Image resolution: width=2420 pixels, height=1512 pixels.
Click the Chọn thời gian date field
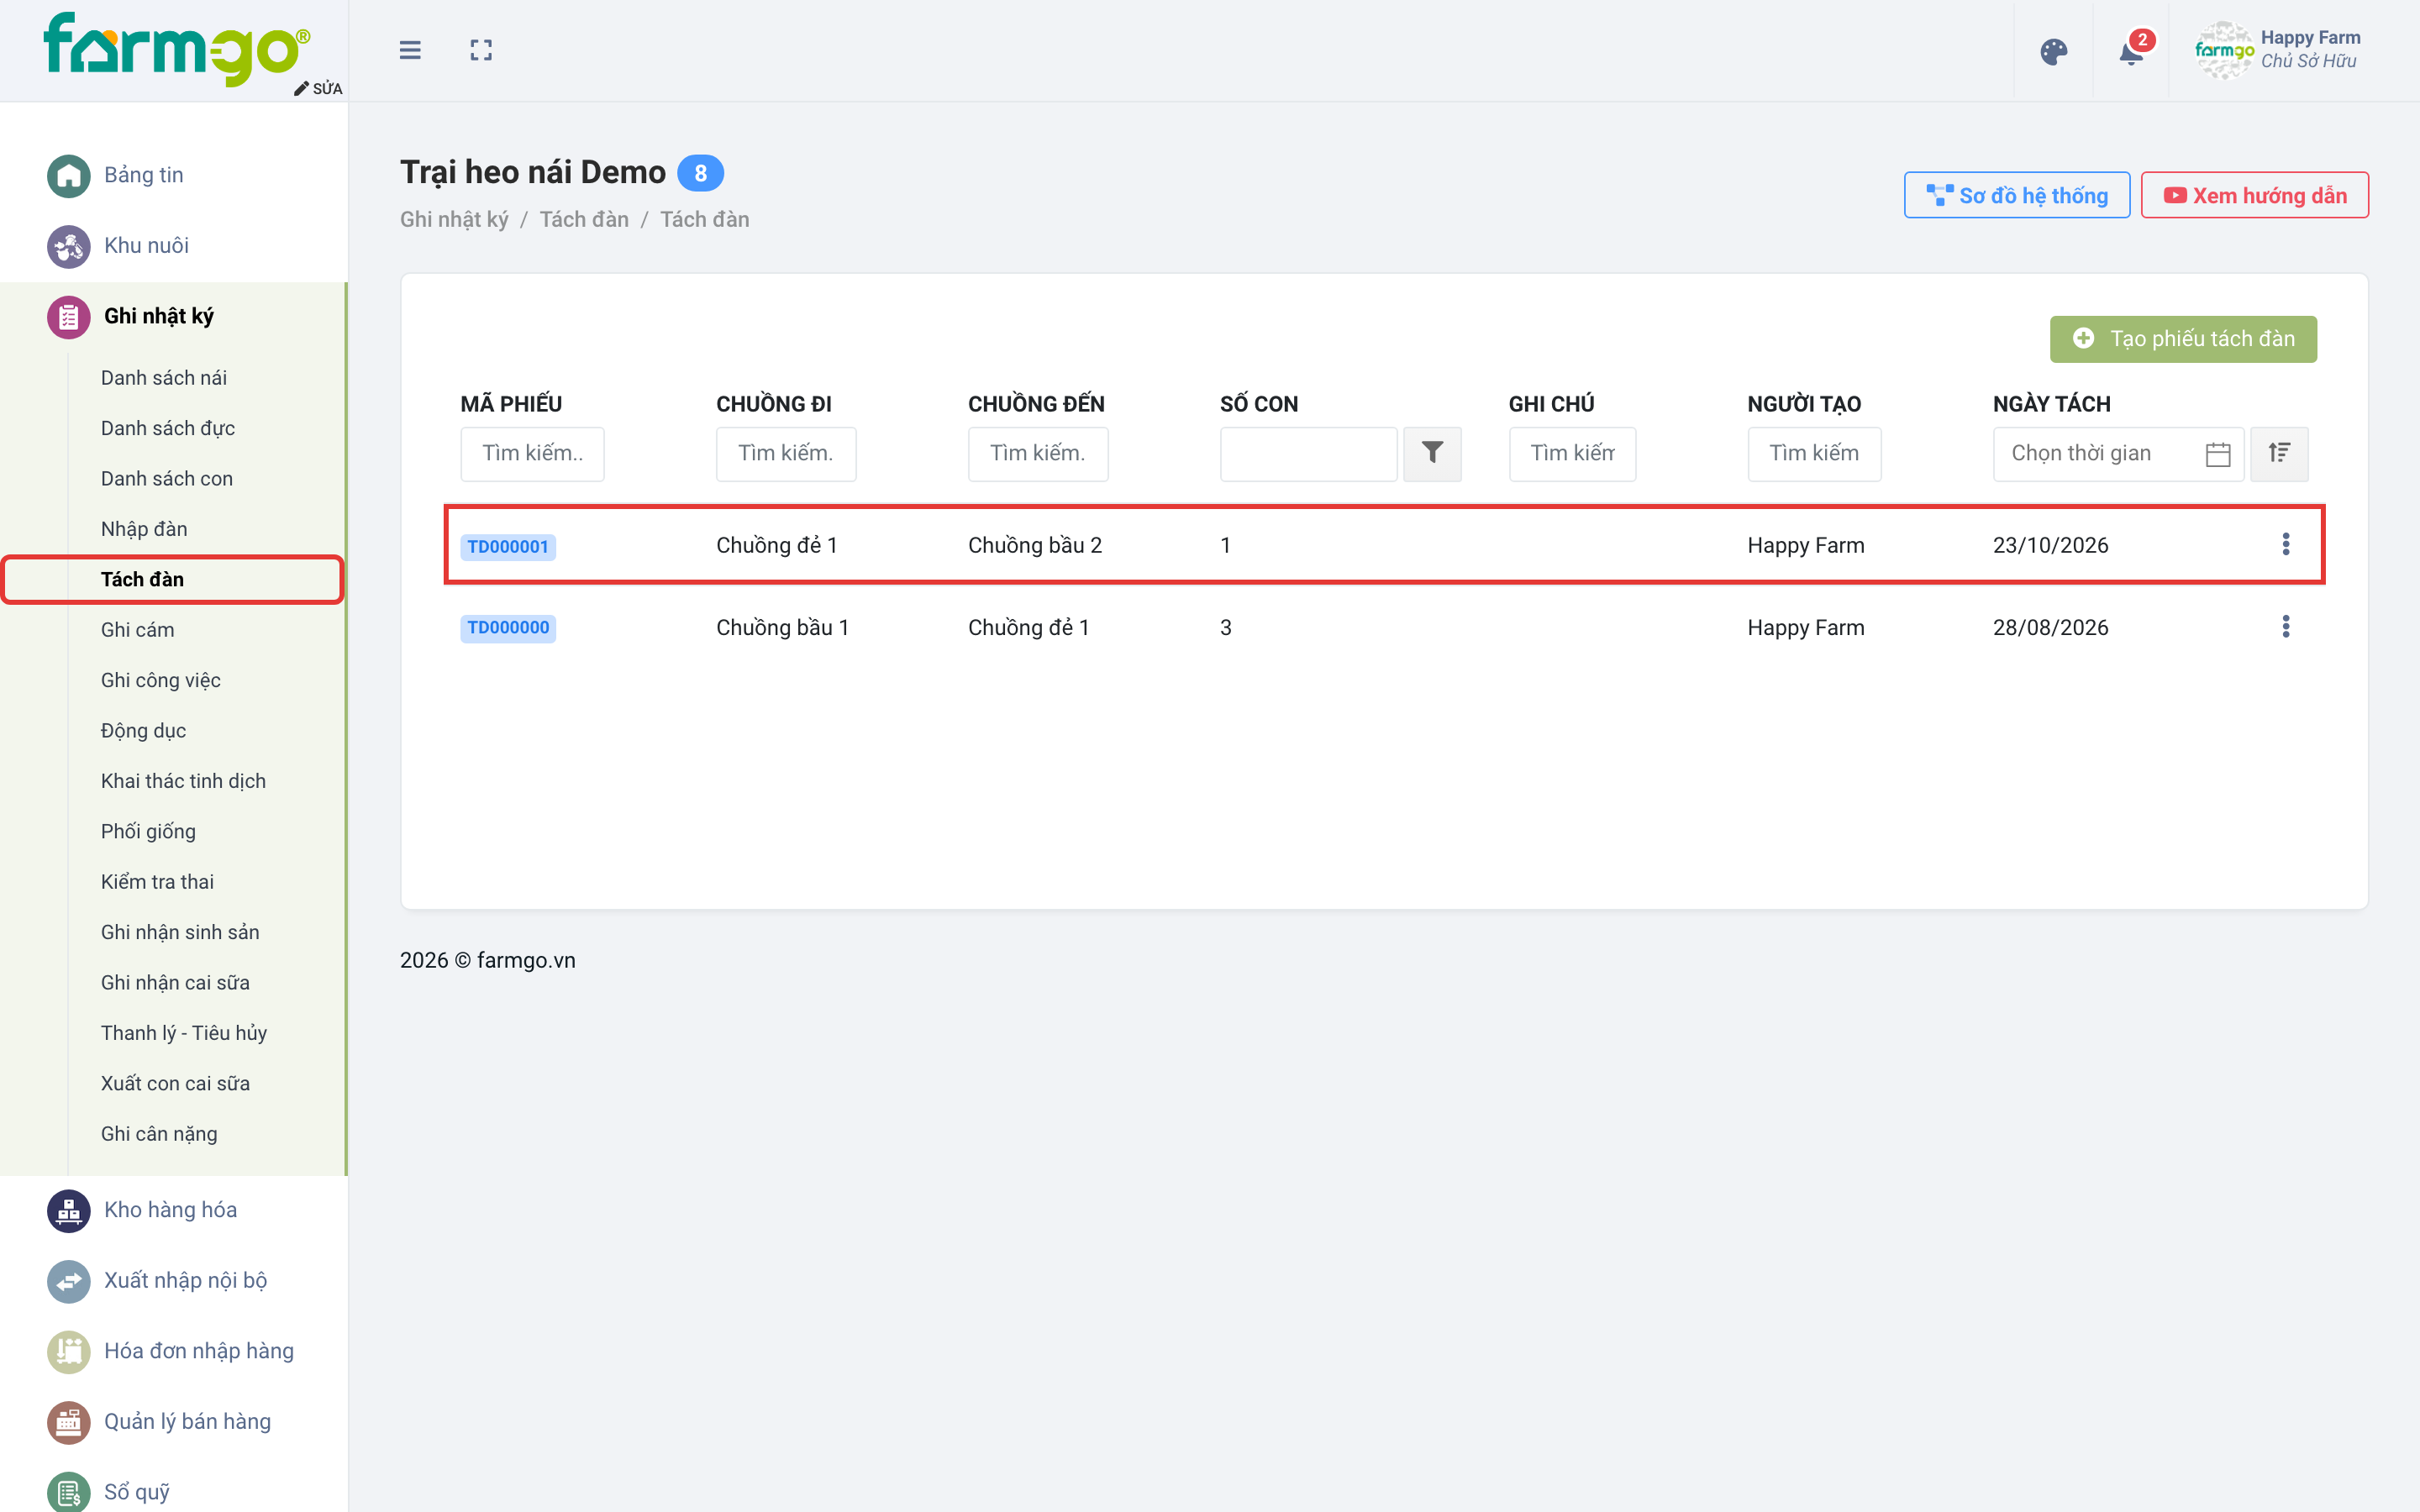click(x=2118, y=454)
